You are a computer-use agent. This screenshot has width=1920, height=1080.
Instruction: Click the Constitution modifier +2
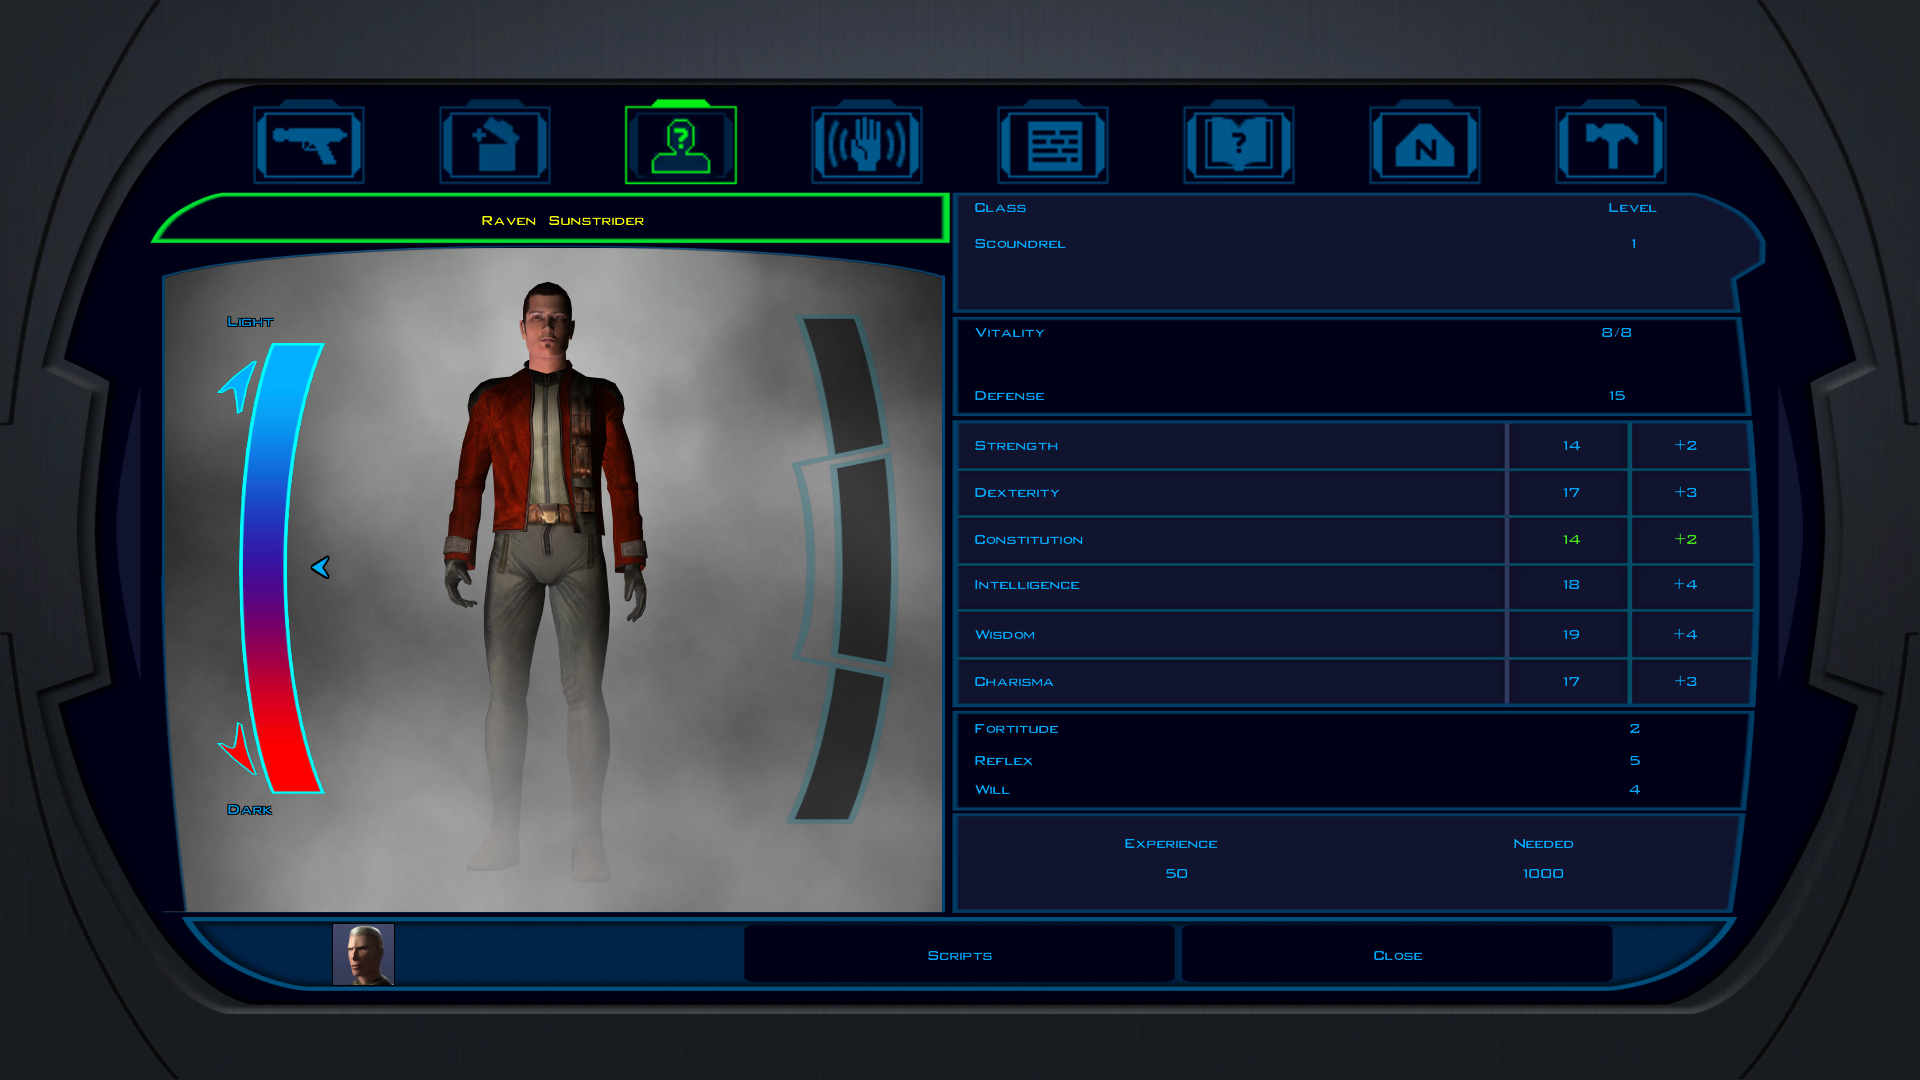pyautogui.click(x=1685, y=540)
